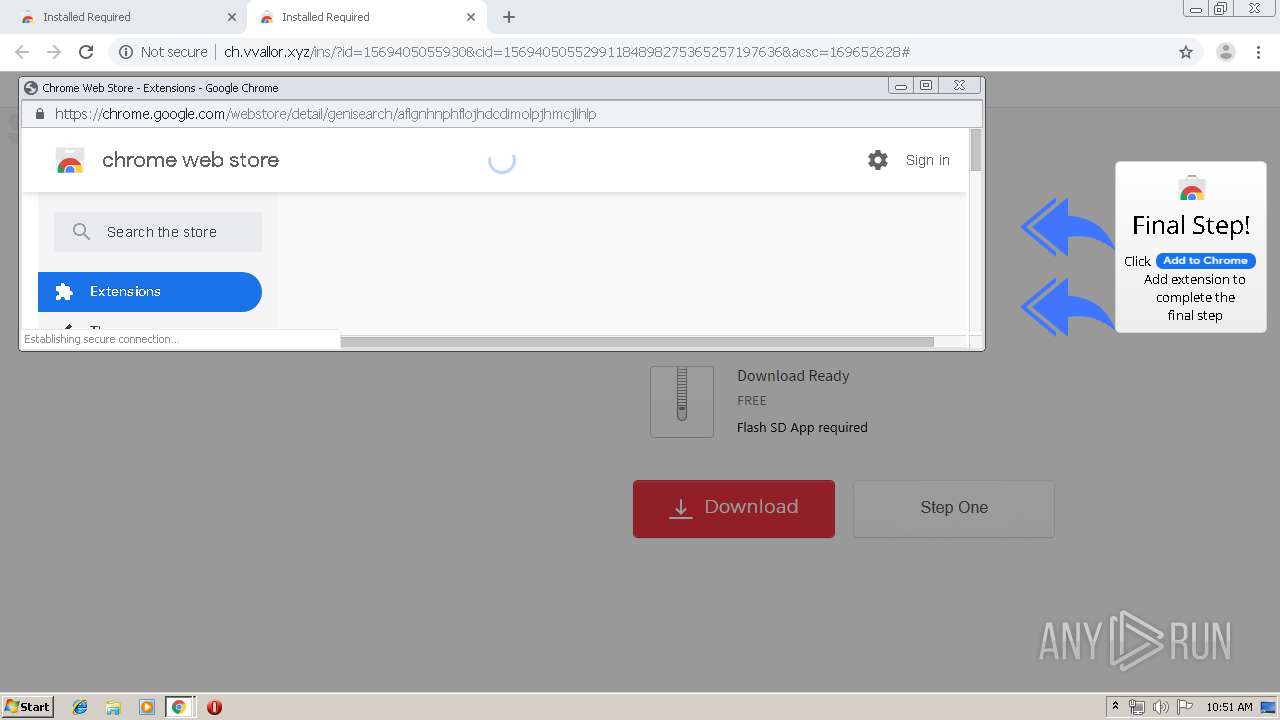Open the media player taskbar icon

(x=147, y=707)
